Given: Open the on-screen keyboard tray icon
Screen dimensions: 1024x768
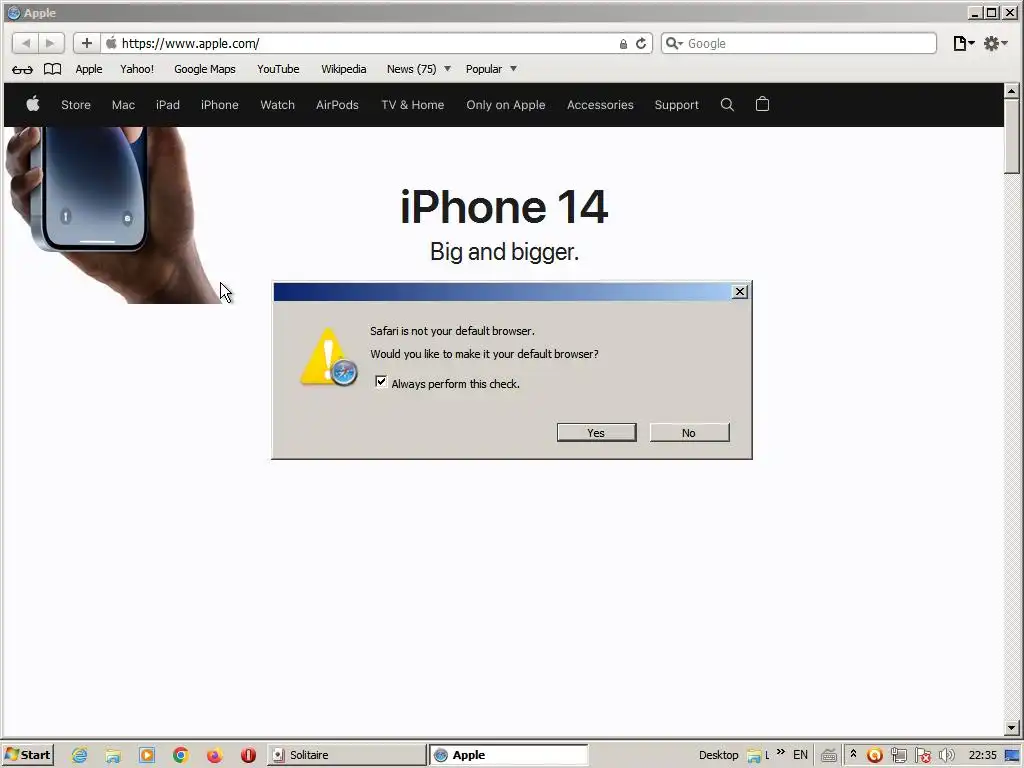Looking at the screenshot, I should click(829, 756).
